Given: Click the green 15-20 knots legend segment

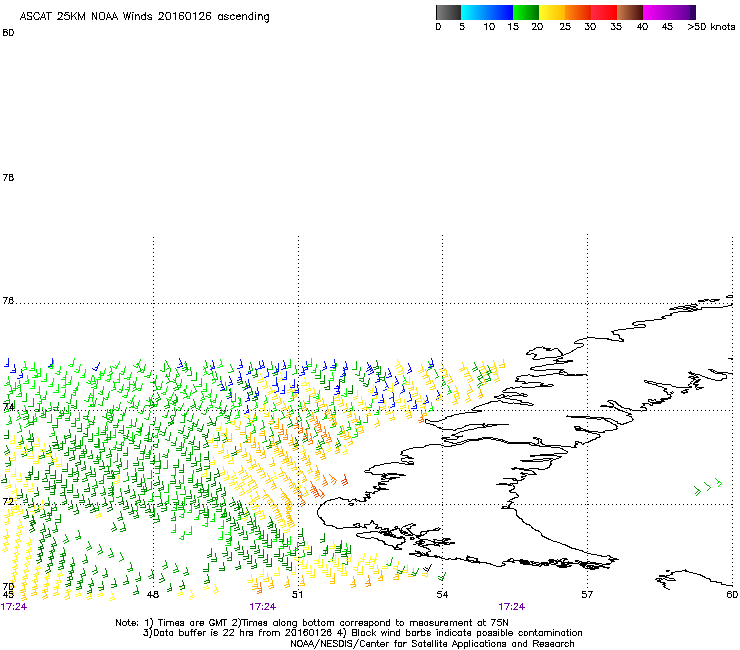Looking at the screenshot, I should pos(526,12).
